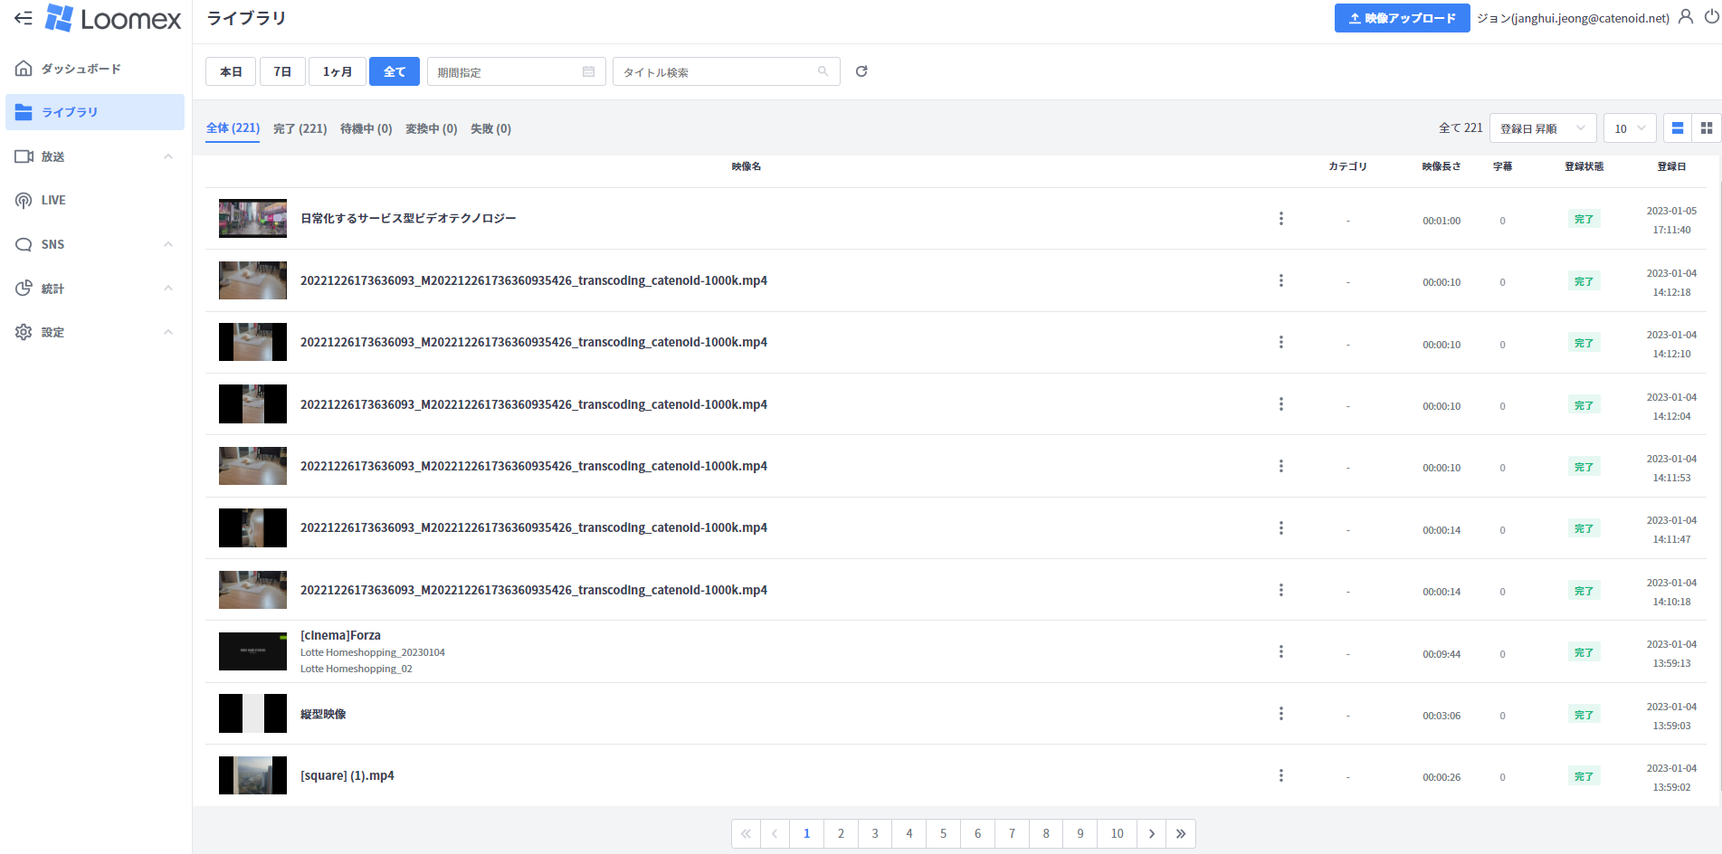Open three-dot menu for [square] (1).mp4

pyautogui.click(x=1281, y=776)
